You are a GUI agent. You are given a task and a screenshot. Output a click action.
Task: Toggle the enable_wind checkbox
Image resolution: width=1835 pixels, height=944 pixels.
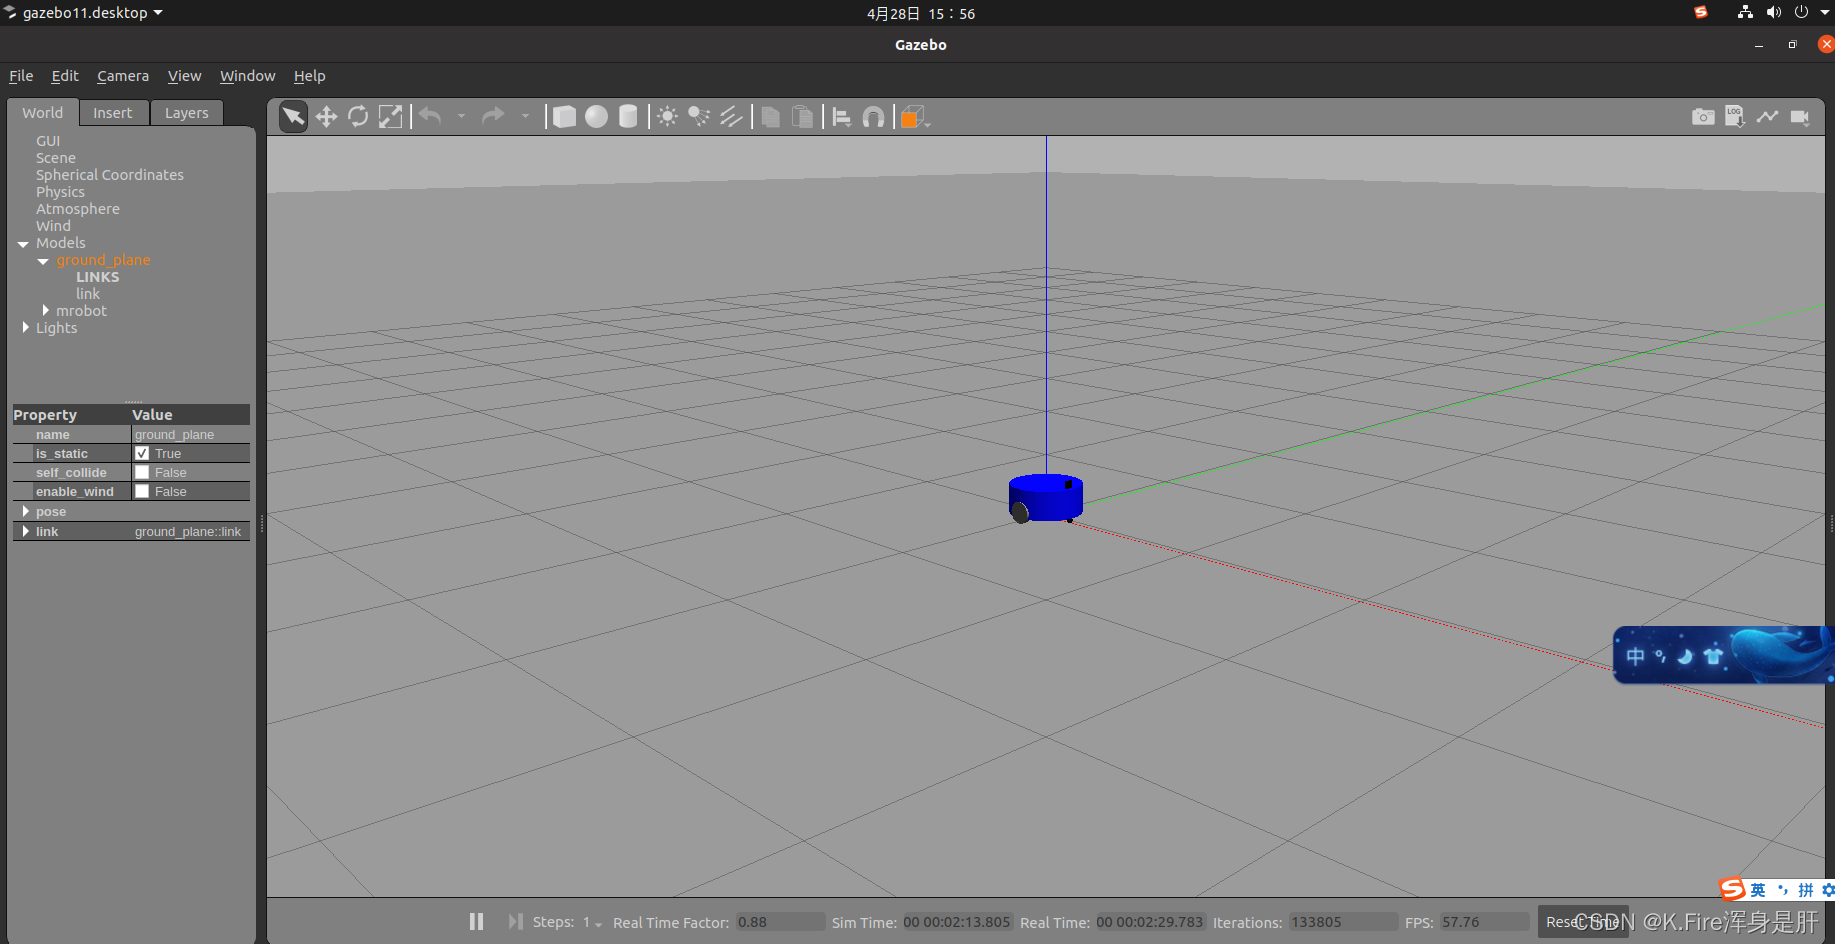(x=142, y=491)
